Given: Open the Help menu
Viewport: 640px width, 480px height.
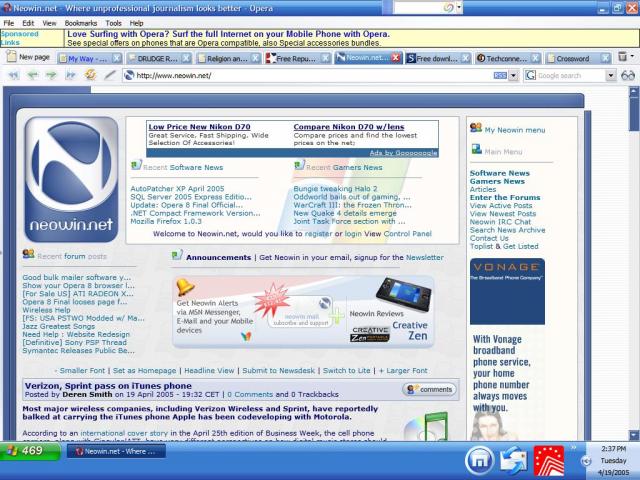Looking at the screenshot, I should pyautogui.click(x=136, y=23).
